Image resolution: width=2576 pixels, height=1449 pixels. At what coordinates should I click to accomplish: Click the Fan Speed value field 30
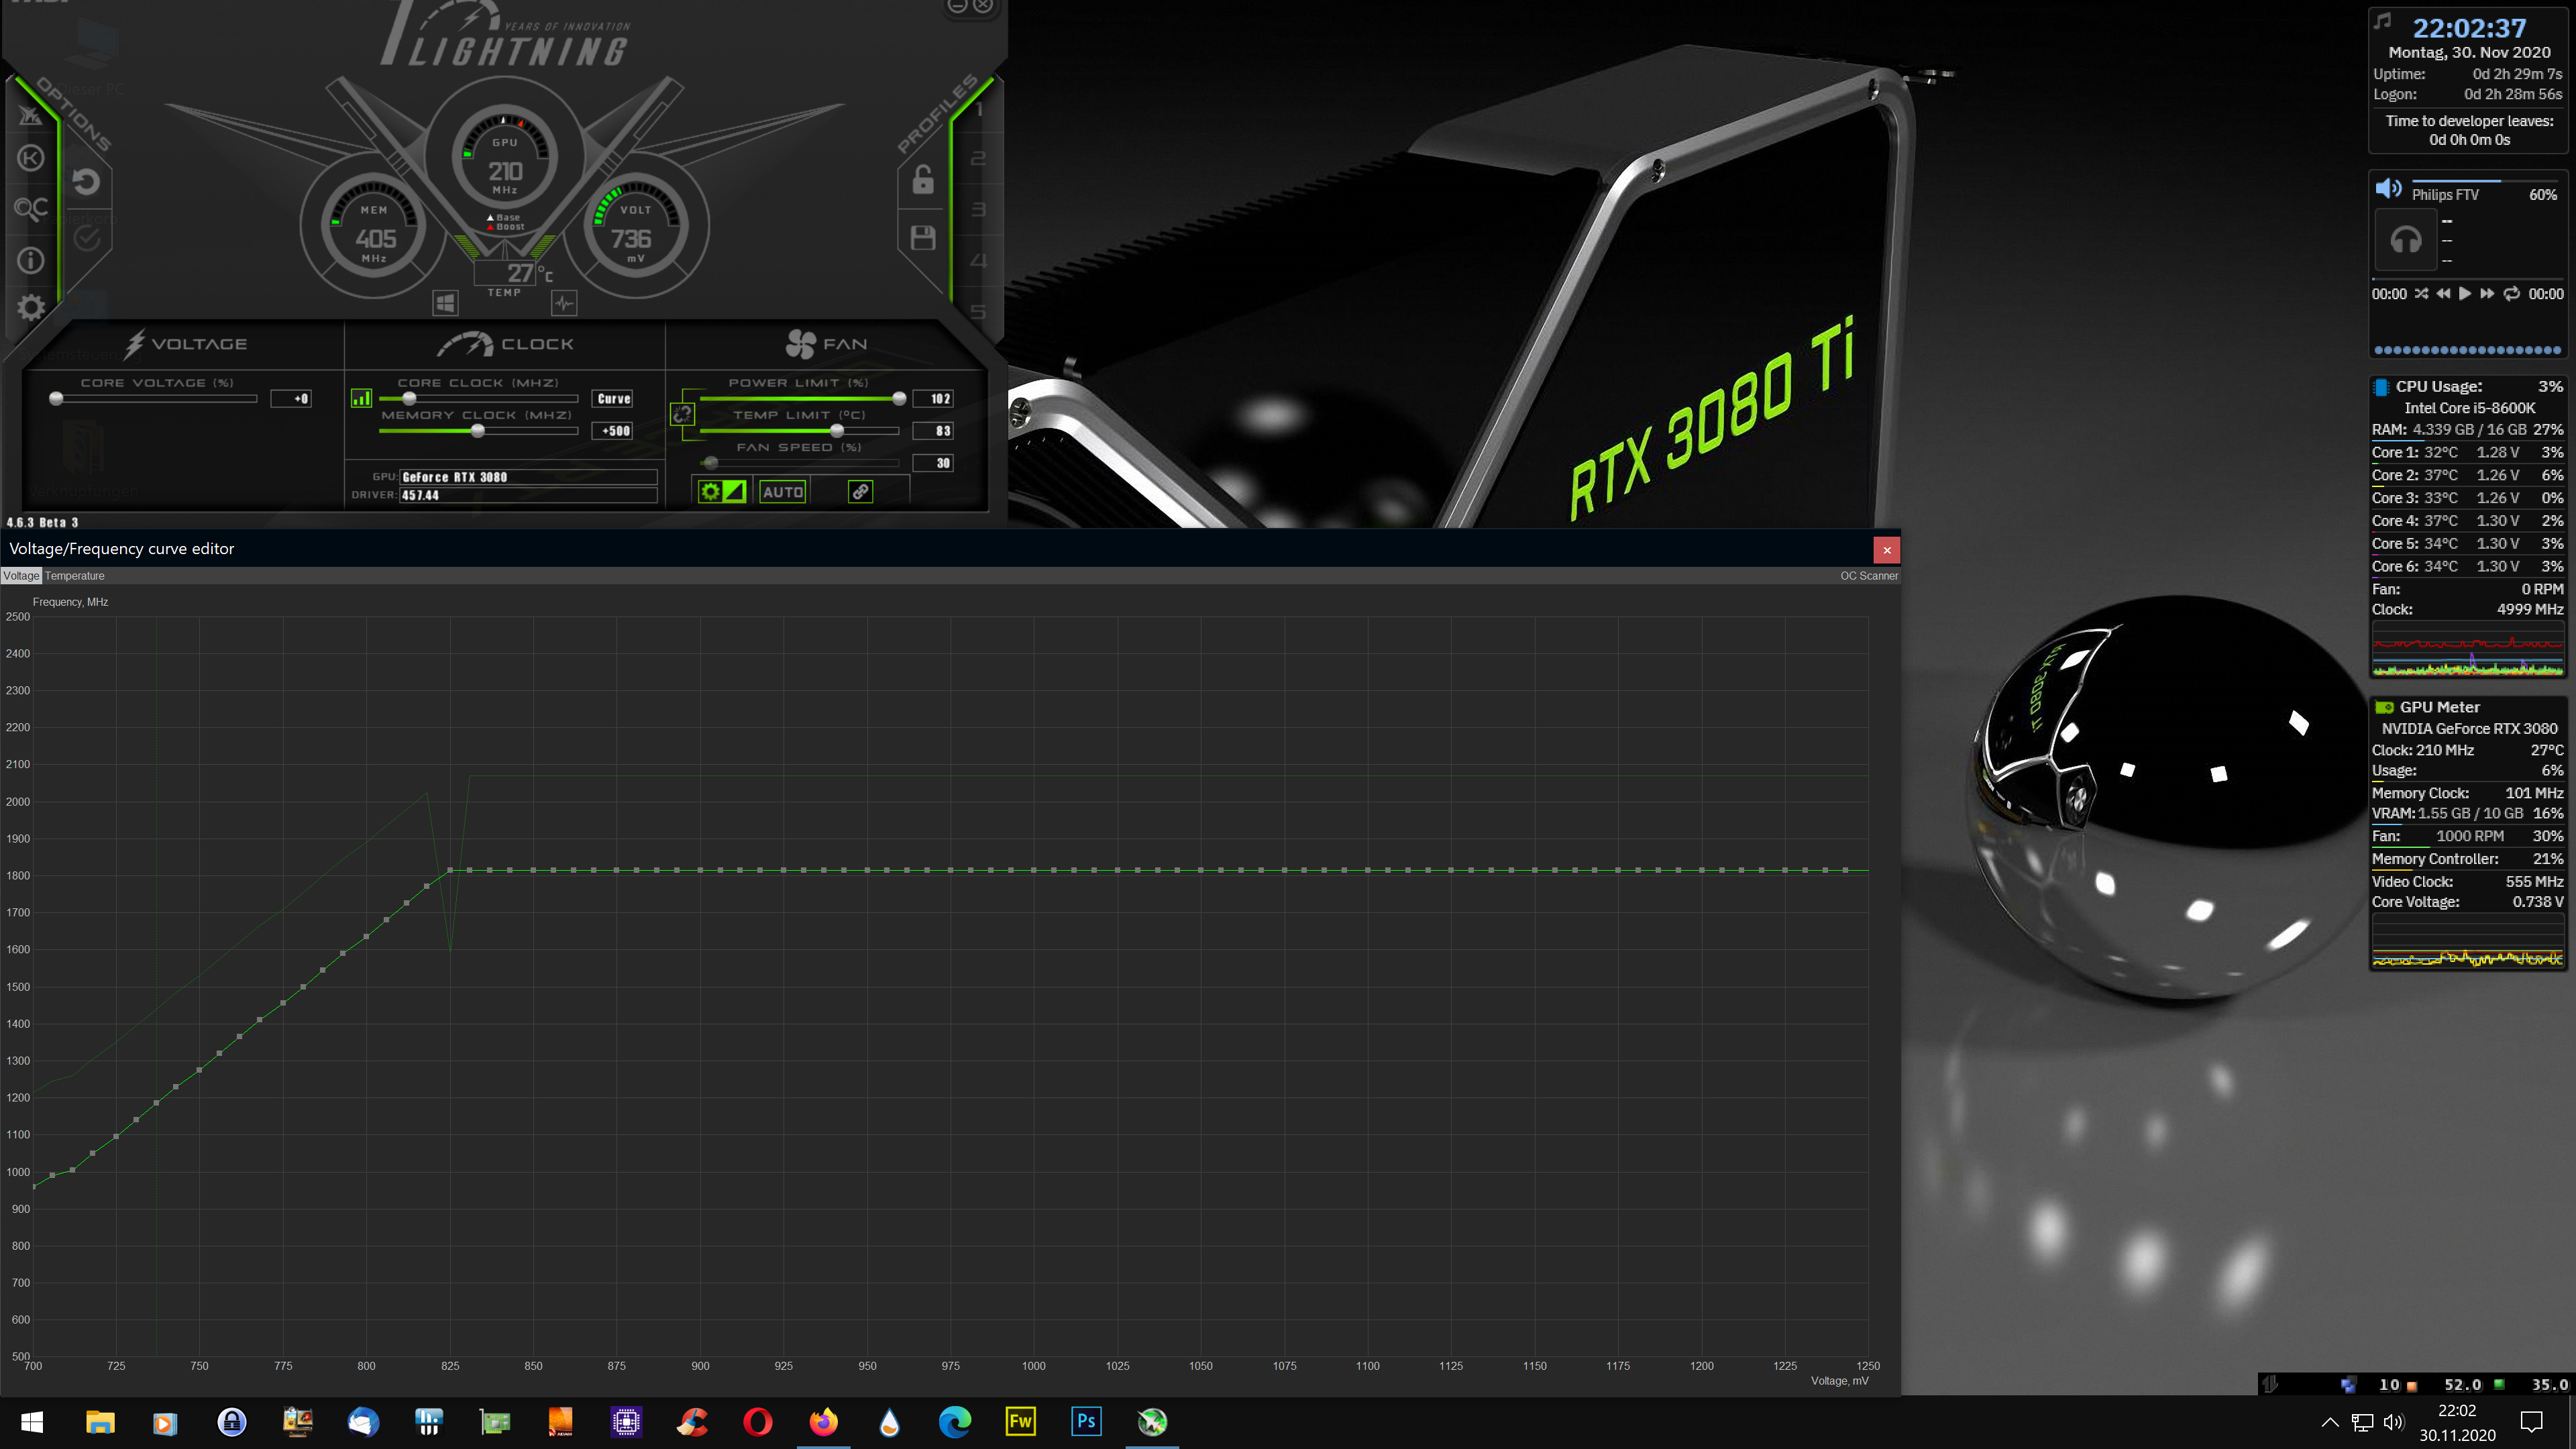click(x=933, y=462)
